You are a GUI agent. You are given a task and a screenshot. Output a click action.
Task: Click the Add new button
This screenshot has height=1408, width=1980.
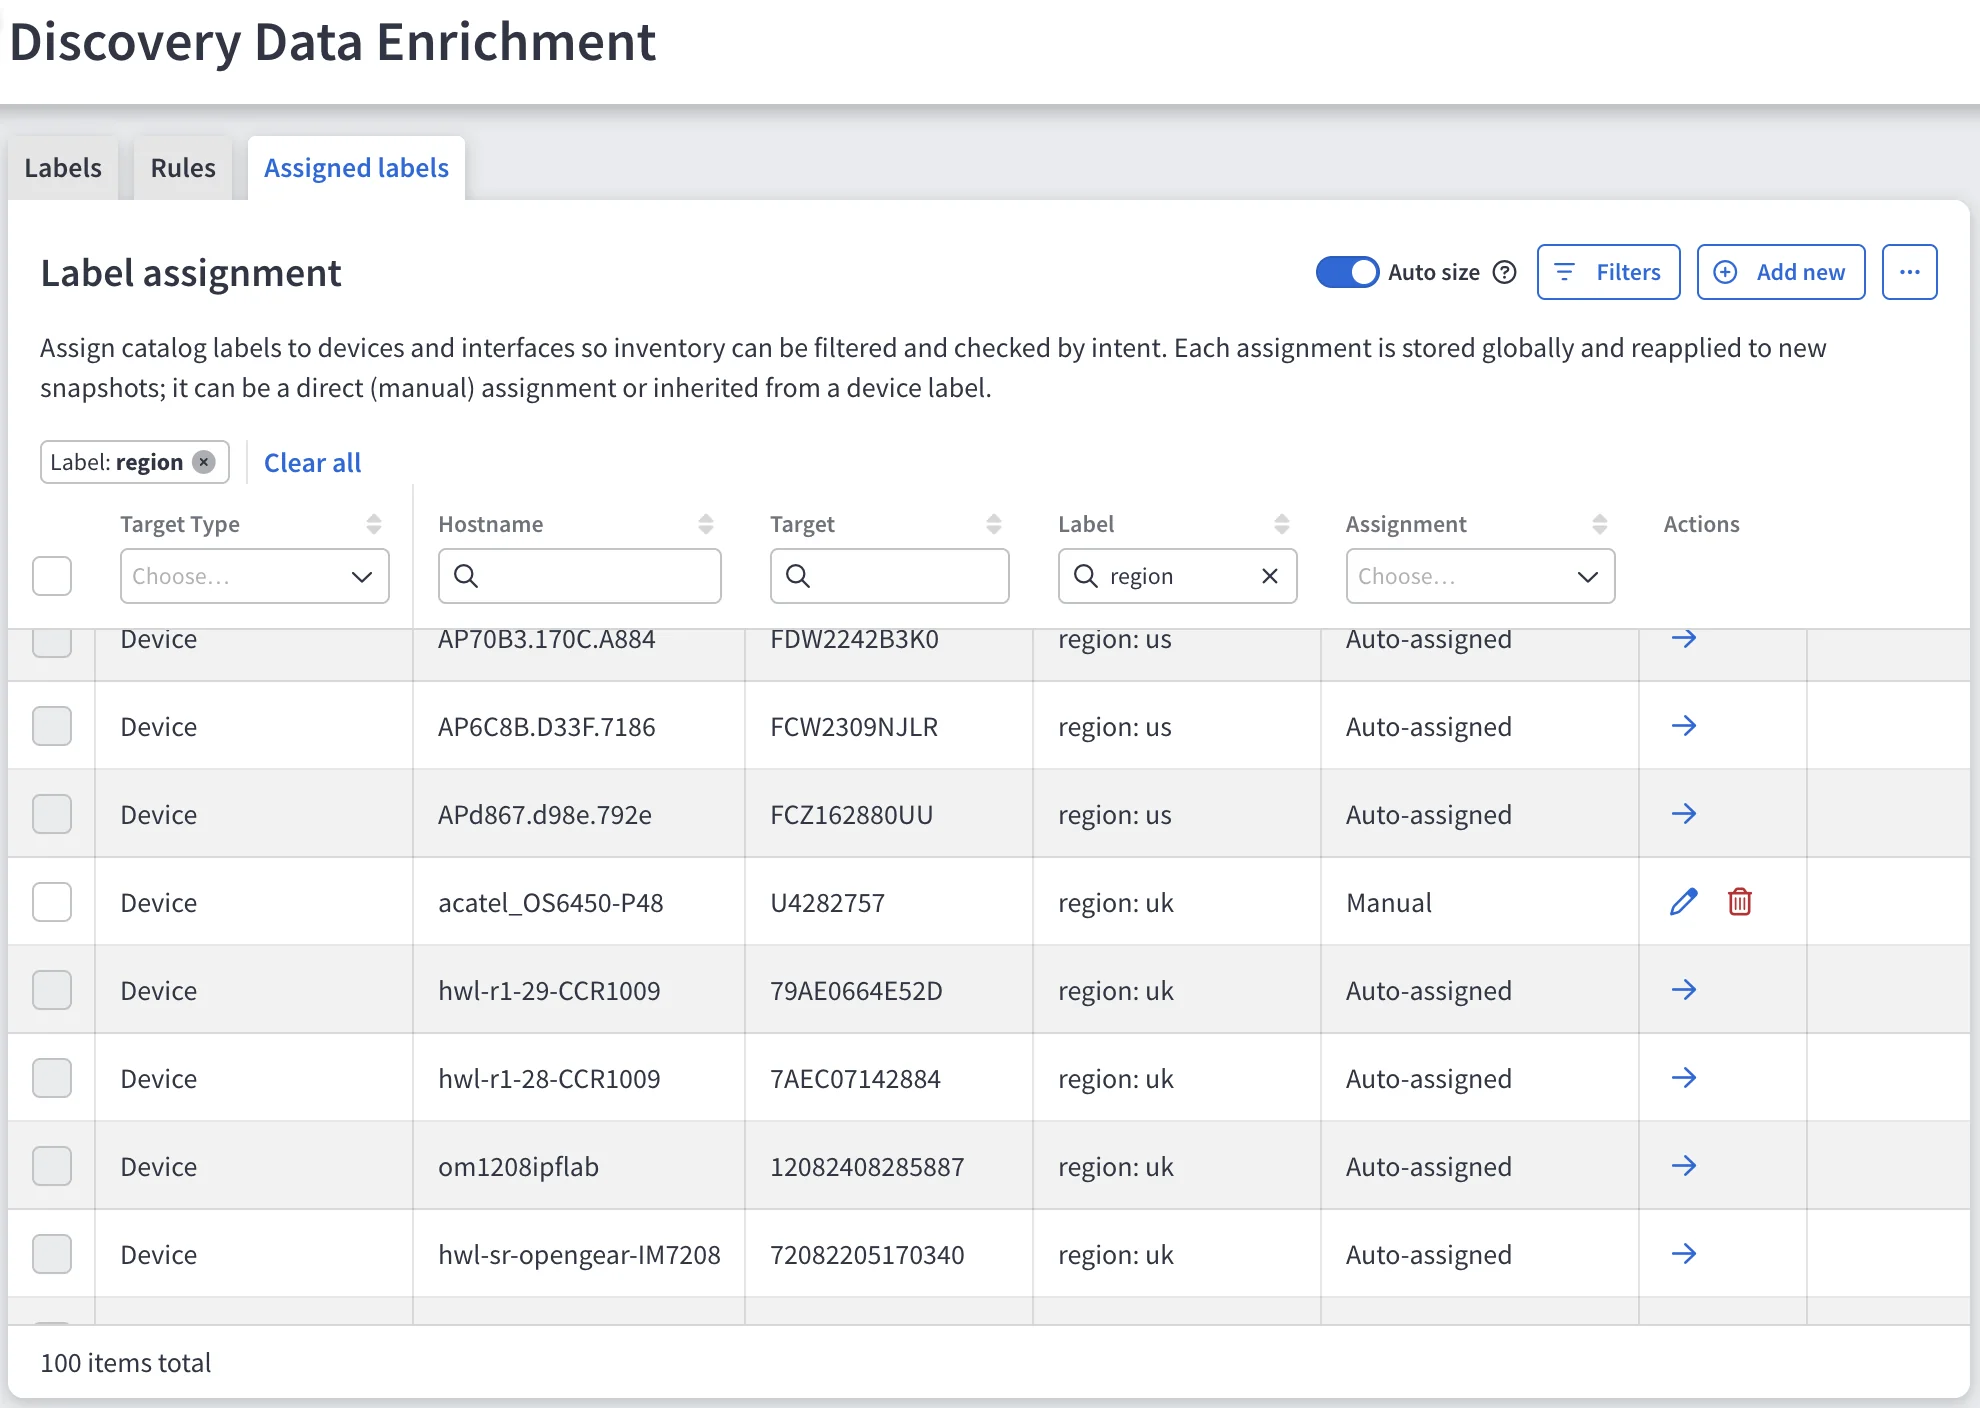tap(1781, 272)
